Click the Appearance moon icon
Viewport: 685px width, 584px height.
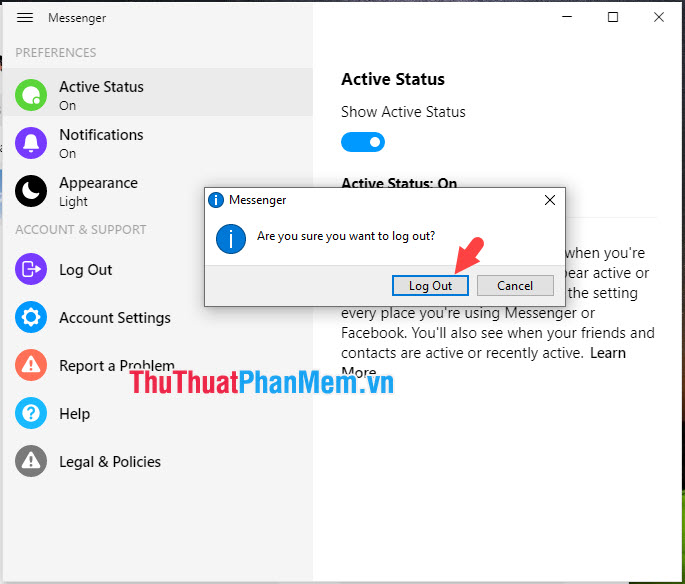click(31, 191)
